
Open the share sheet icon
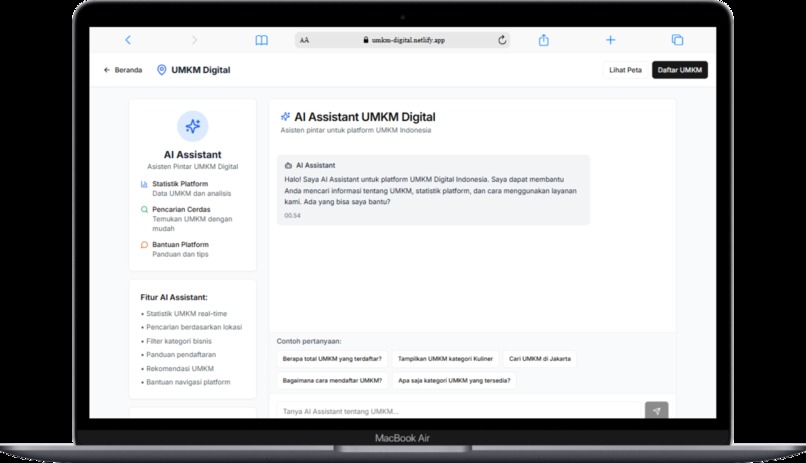(x=544, y=40)
